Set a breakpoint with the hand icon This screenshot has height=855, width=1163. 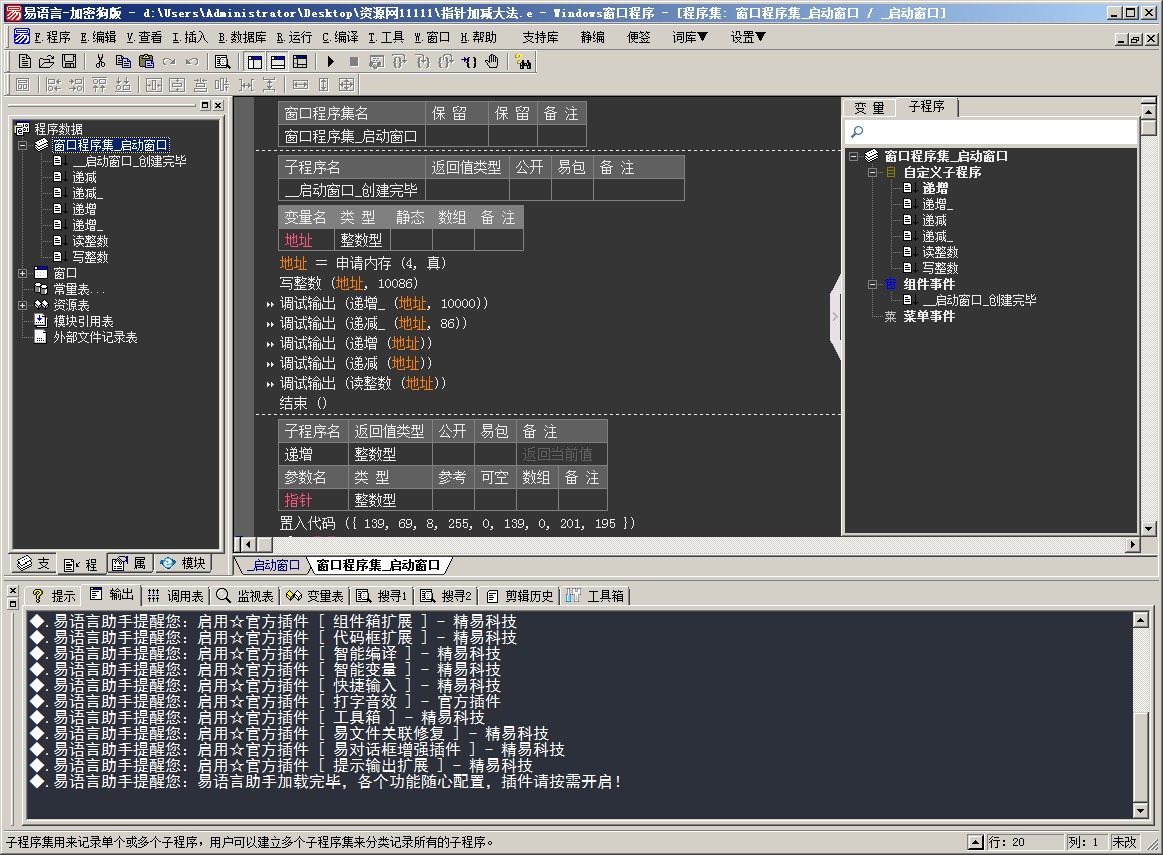(492, 62)
